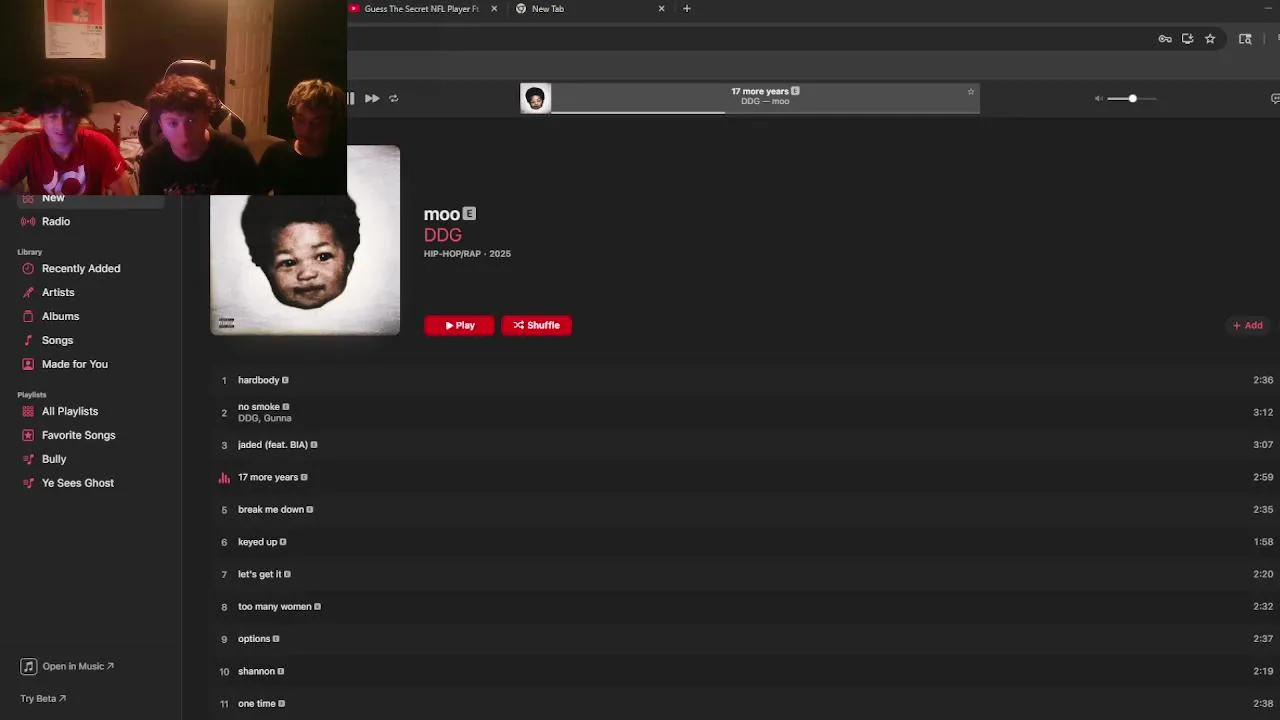Click the Bully playlist icon
This screenshot has width=1280, height=720.
[28, 459]
